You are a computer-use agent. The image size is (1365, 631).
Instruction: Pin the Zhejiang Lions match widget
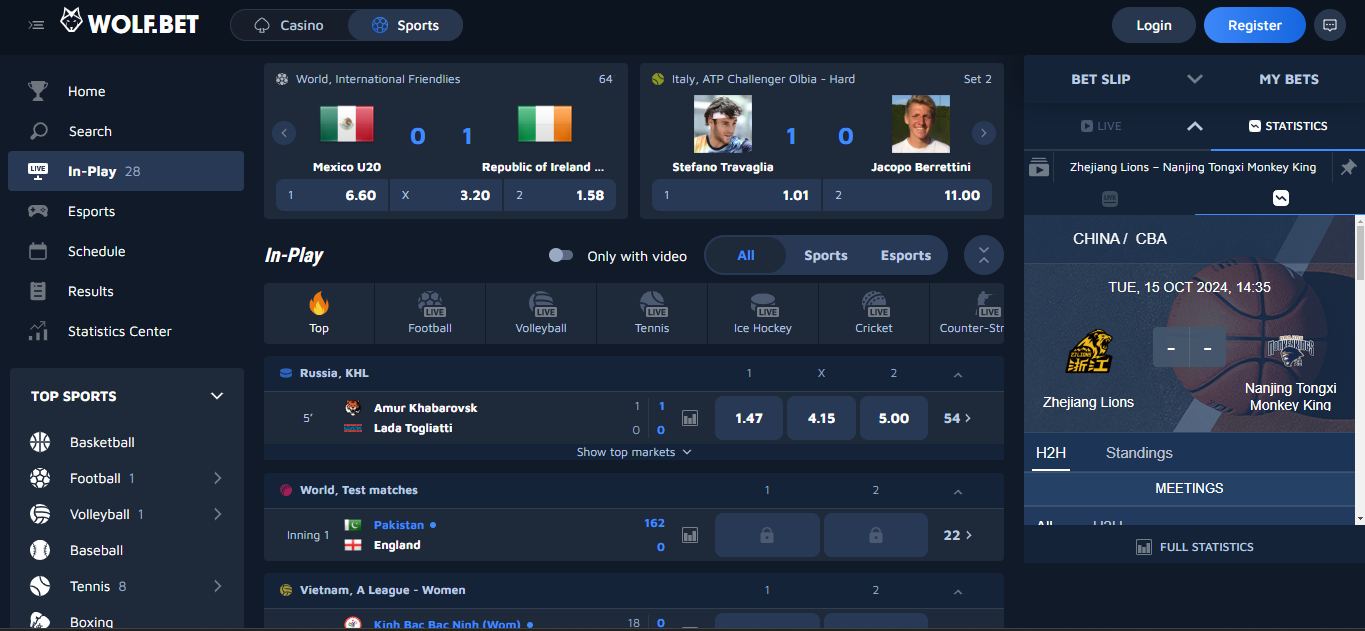(x=1348, y=167)
